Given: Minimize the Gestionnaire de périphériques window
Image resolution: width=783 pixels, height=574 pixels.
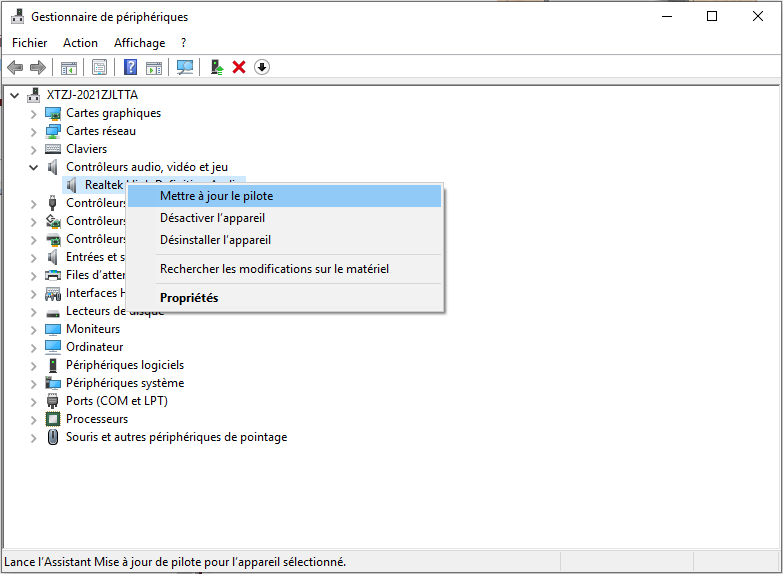Looking at the screenshot, I should pos(667,16).
